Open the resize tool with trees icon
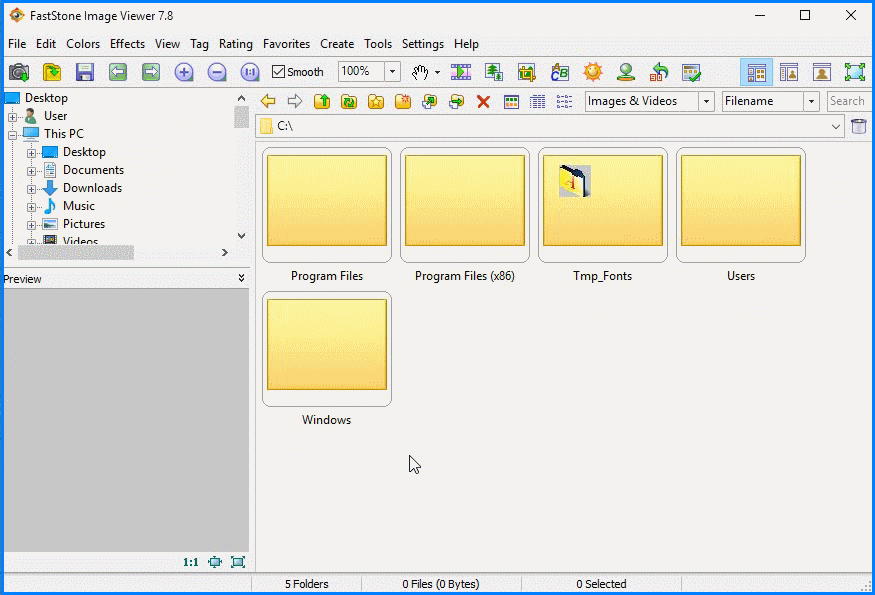The width and height of the screenshot is (875, 595). 494,72
